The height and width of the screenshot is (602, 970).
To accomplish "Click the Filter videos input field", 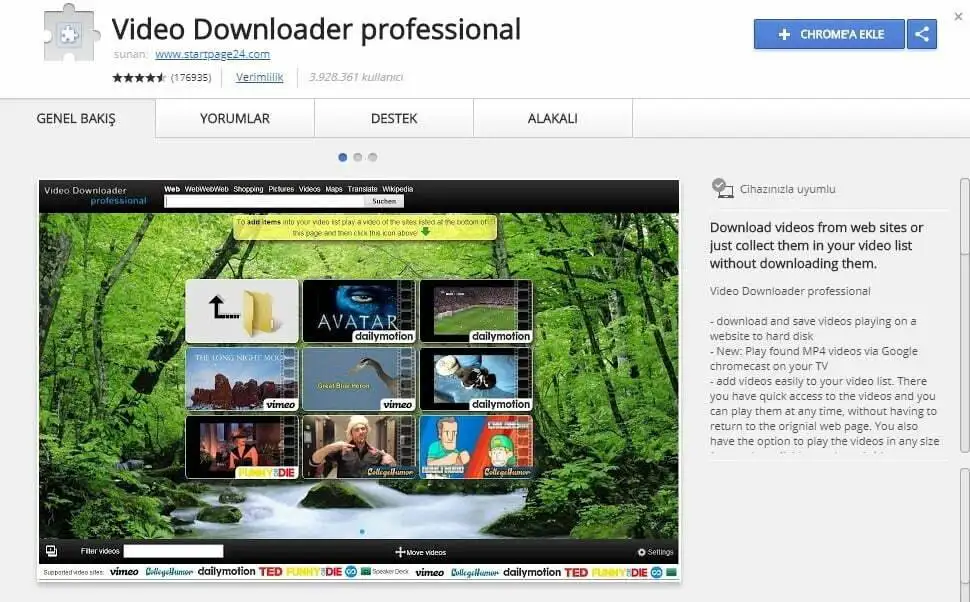I will [173, 551].
